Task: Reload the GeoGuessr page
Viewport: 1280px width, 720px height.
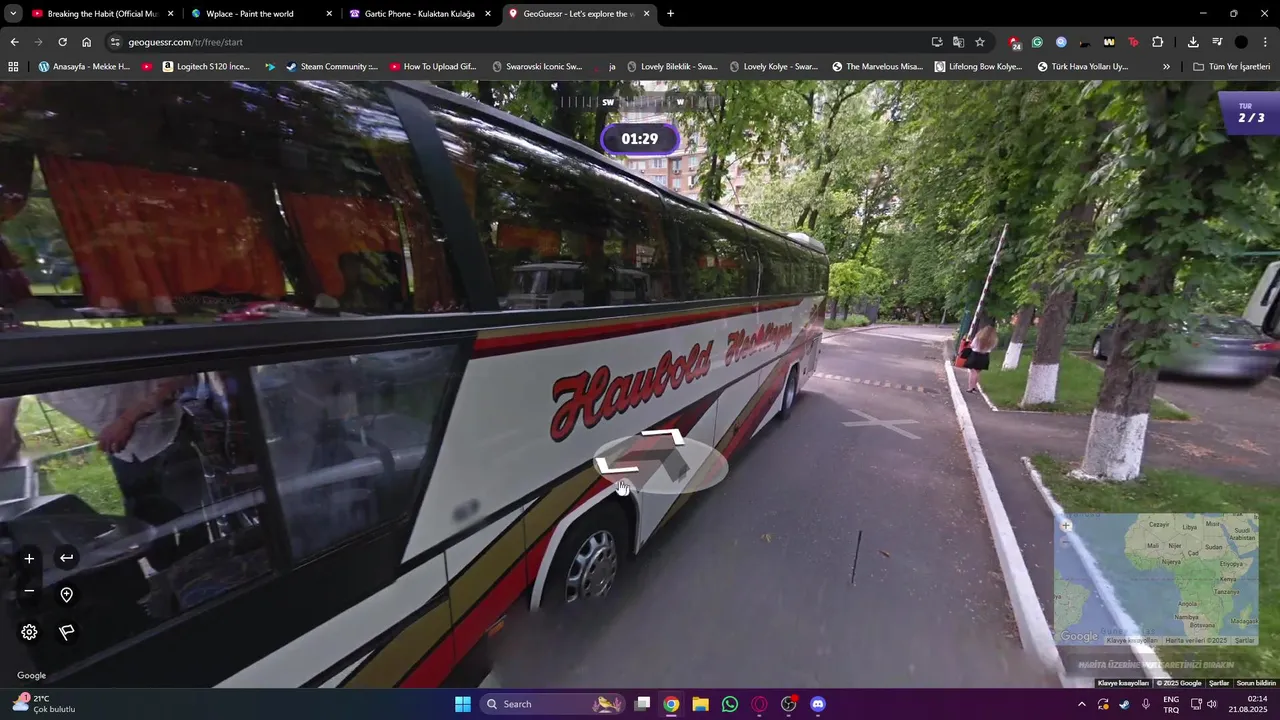Action: coord(62,42)
